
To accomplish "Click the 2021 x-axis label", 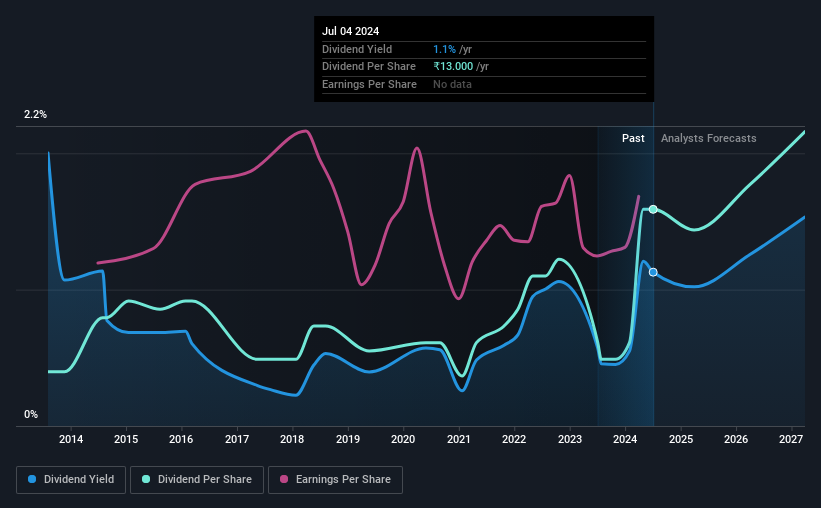I will (459, 439).
